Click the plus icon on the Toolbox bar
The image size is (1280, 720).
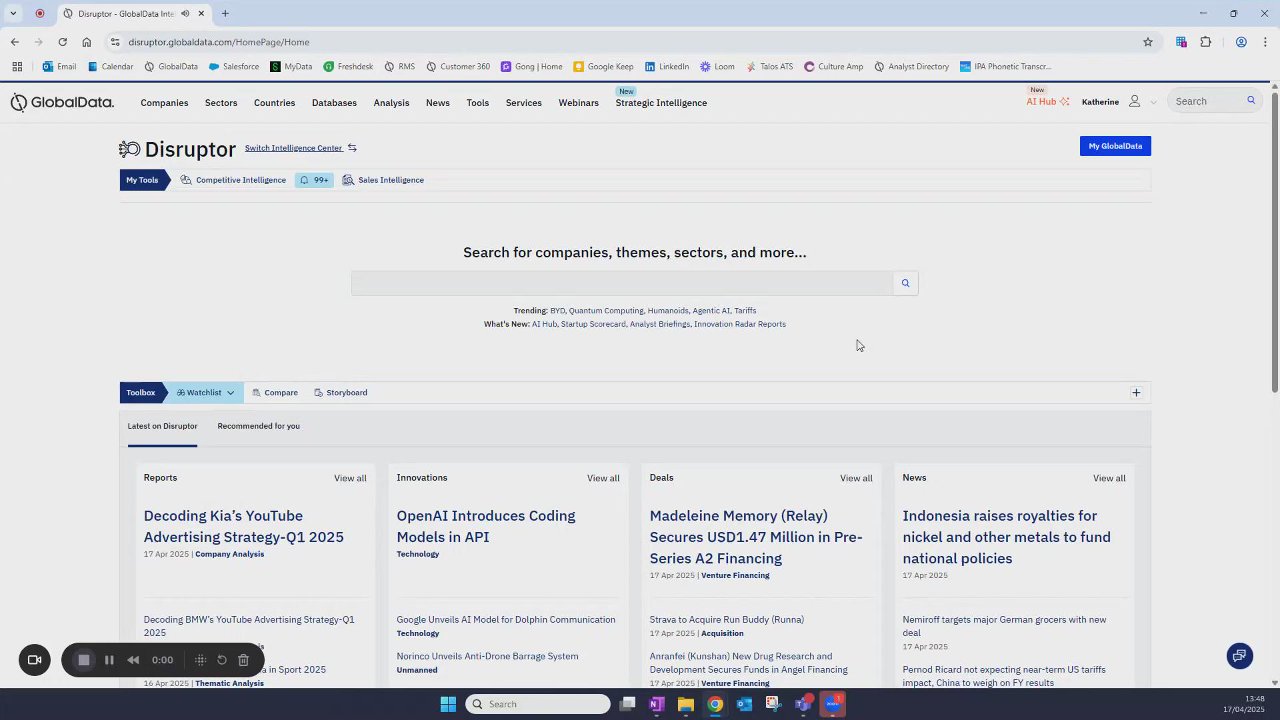point(1136,393)
